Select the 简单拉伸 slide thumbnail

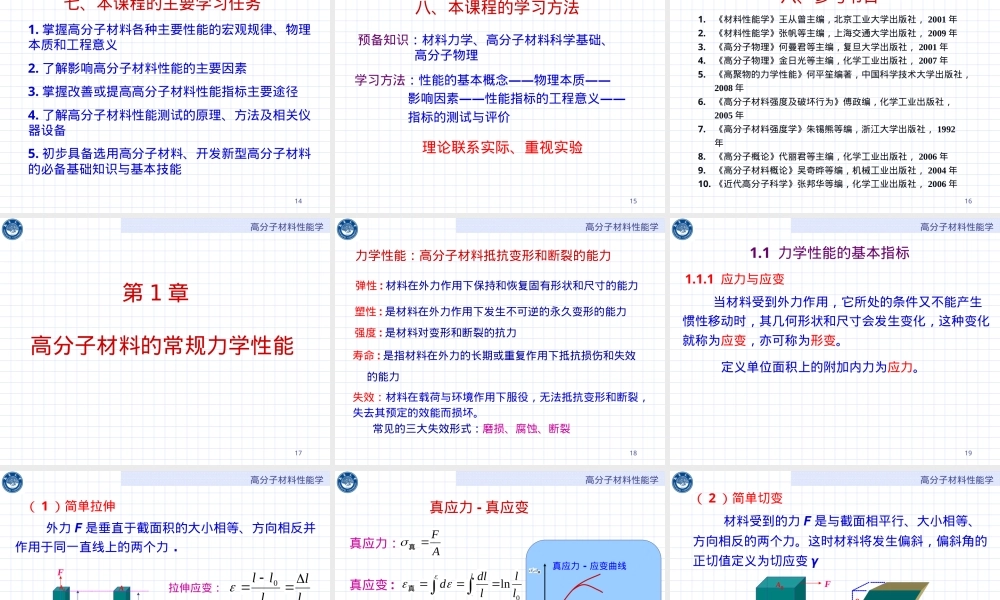(165, 534)
